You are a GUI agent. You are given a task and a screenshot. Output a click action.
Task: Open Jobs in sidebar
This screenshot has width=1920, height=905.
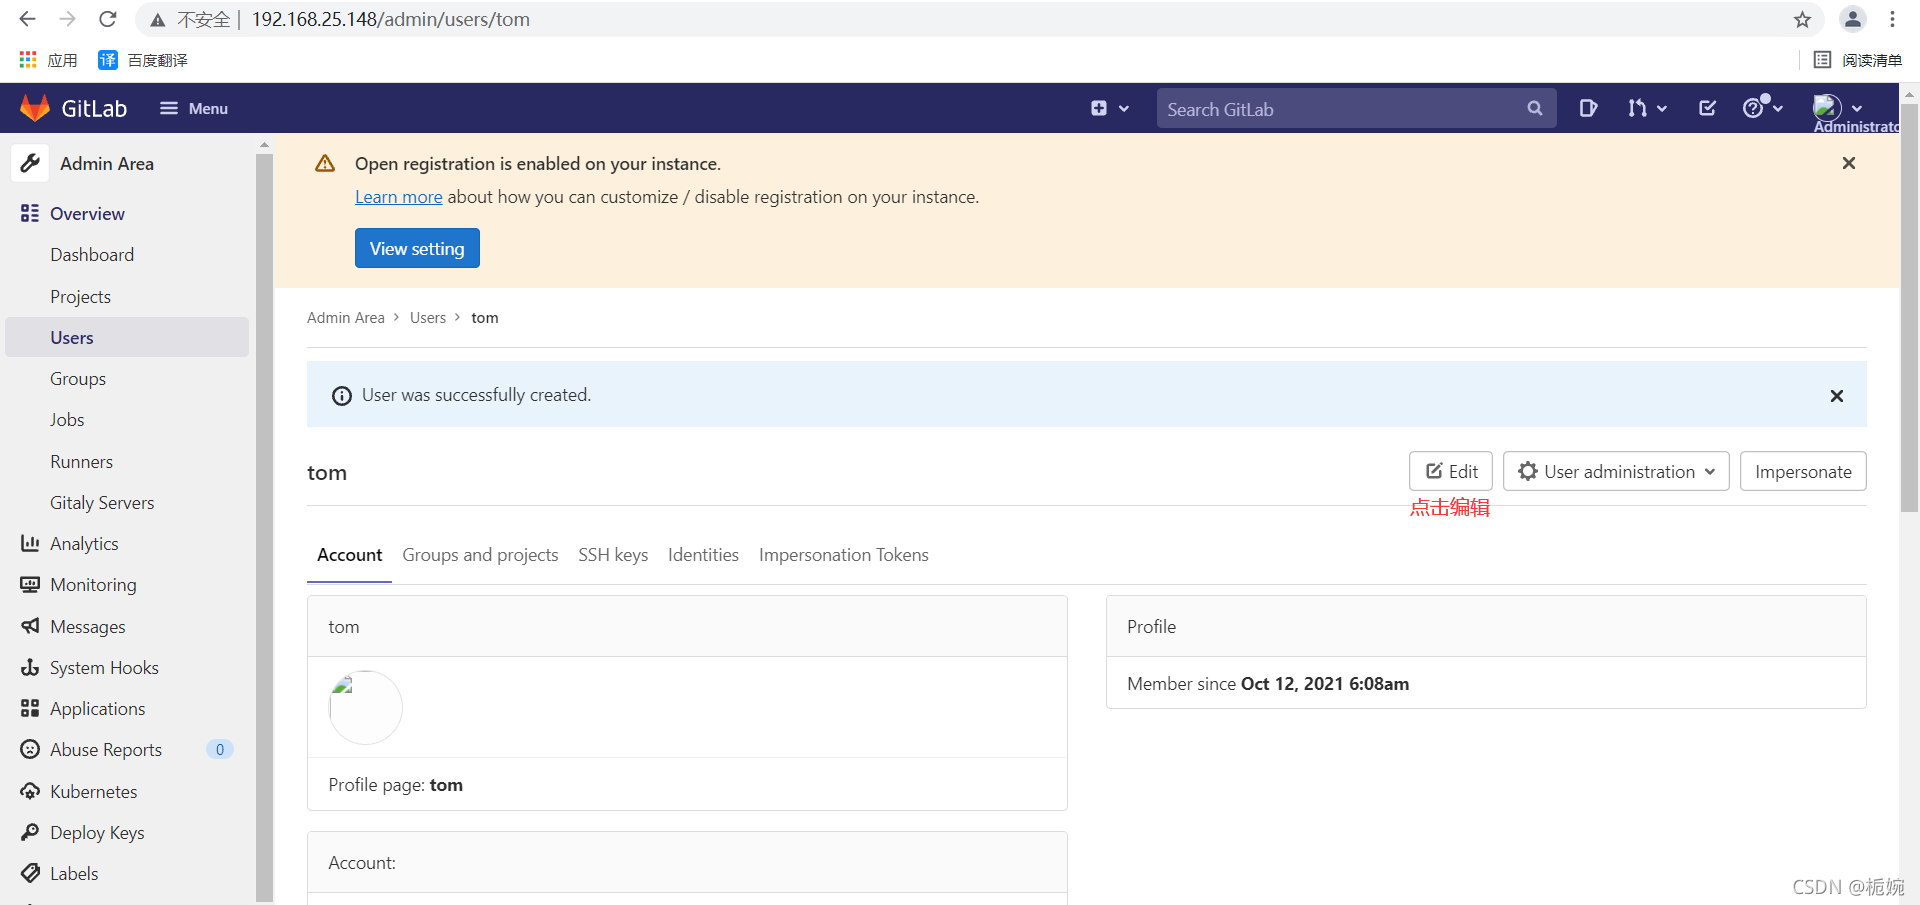(67, 420)
